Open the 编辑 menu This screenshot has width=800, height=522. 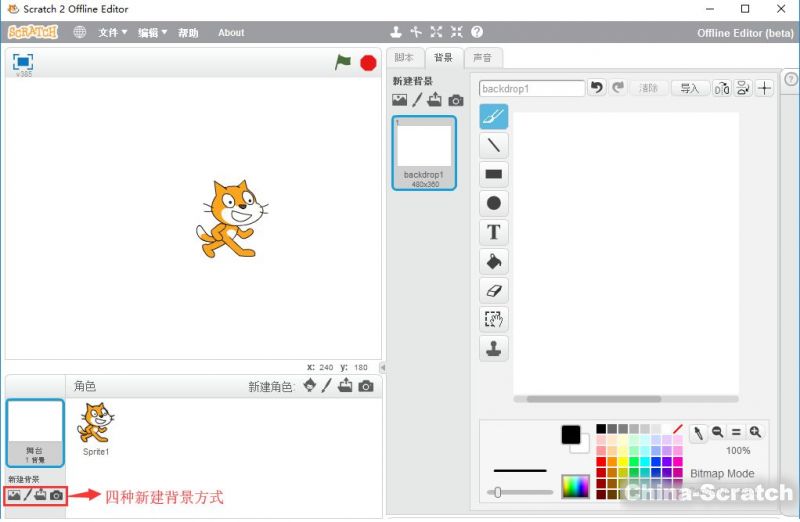[152, 32]
